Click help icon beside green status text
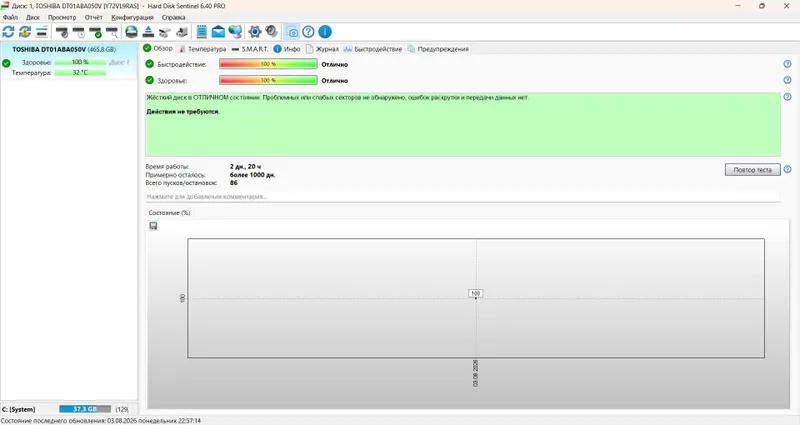This screenshot has width=800, height=425. point(787,96)
